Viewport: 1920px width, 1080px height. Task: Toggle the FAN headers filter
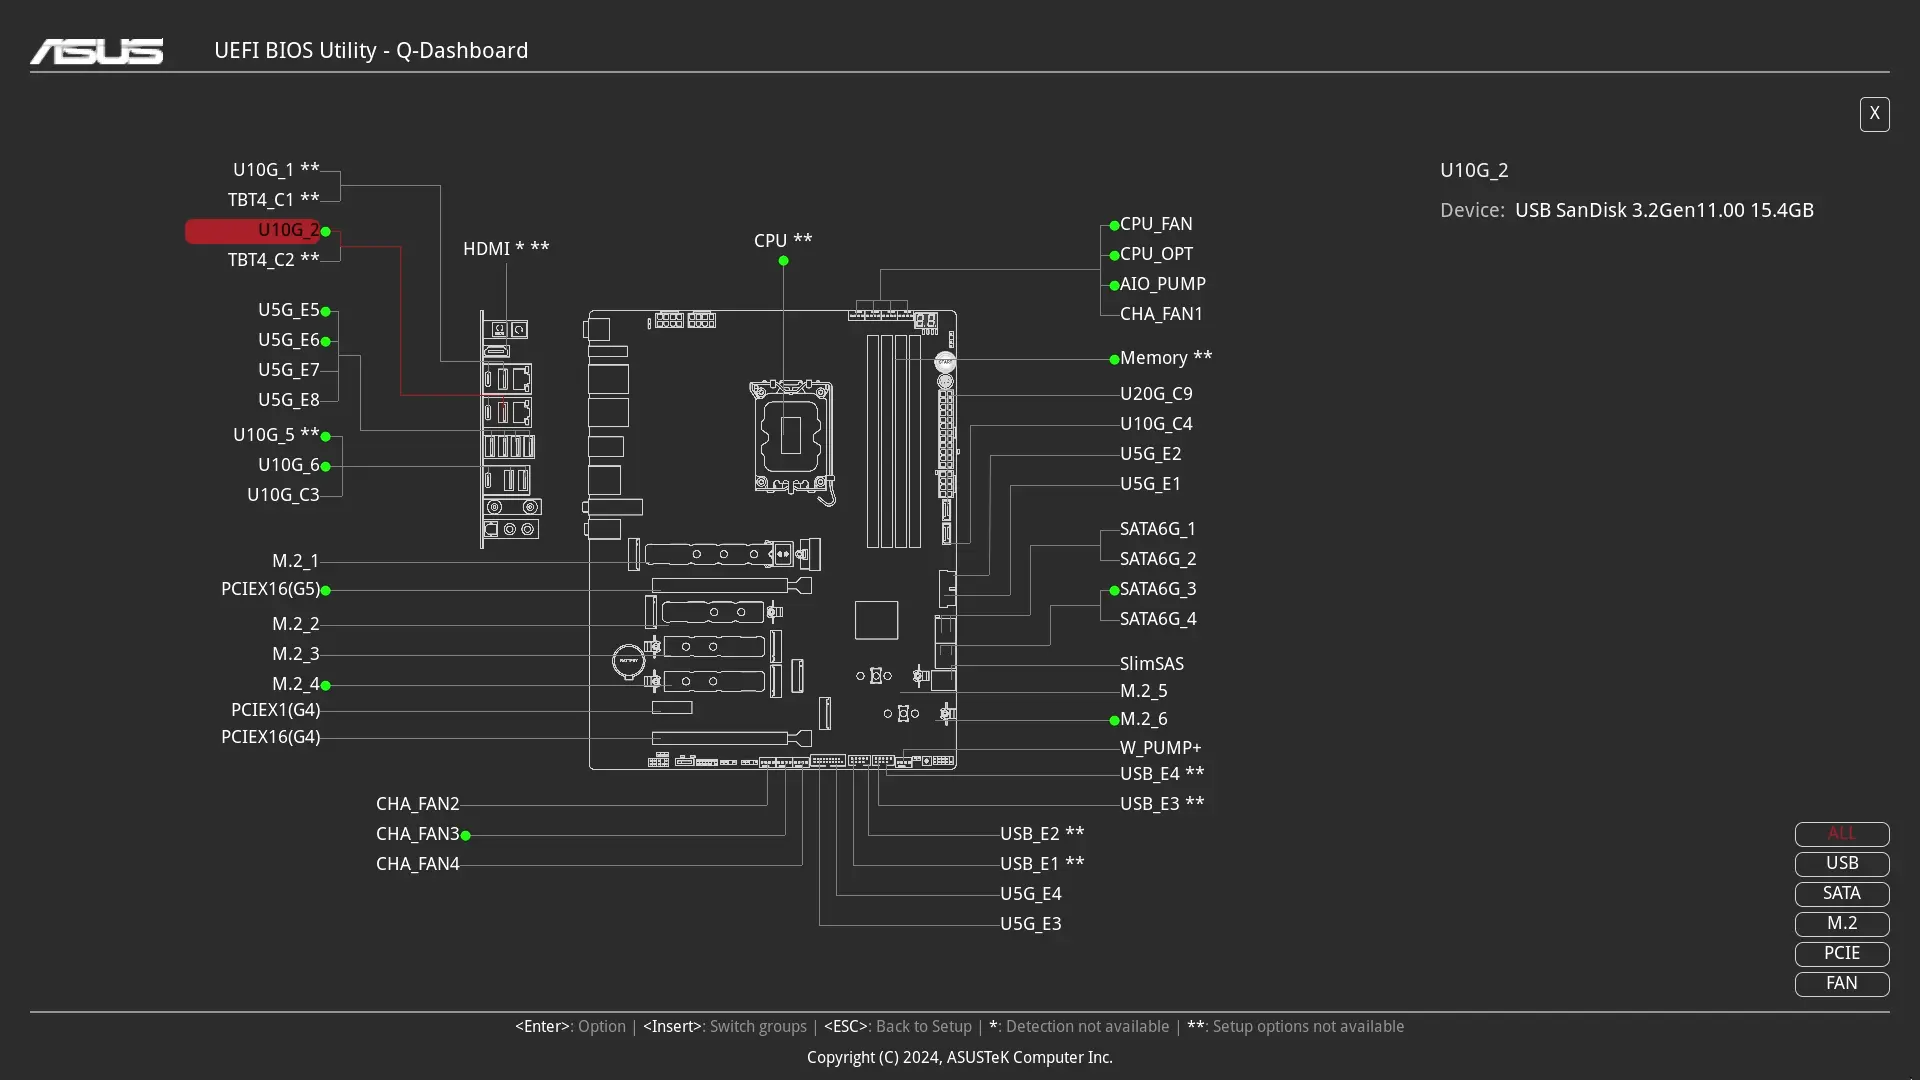tap(1841, 984)
